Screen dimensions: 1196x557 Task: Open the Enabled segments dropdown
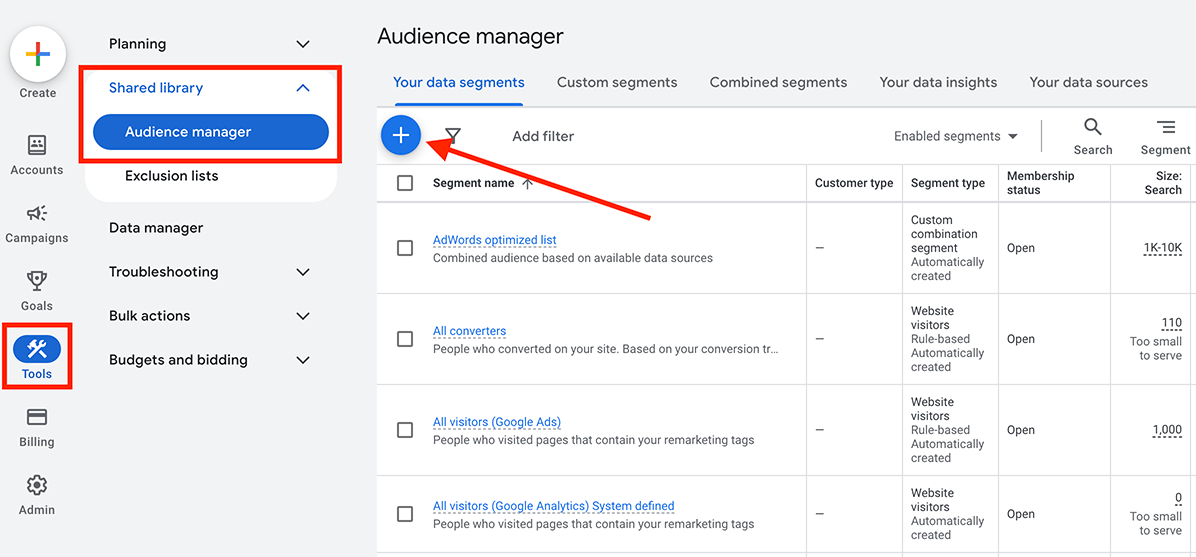click(956, 136)
